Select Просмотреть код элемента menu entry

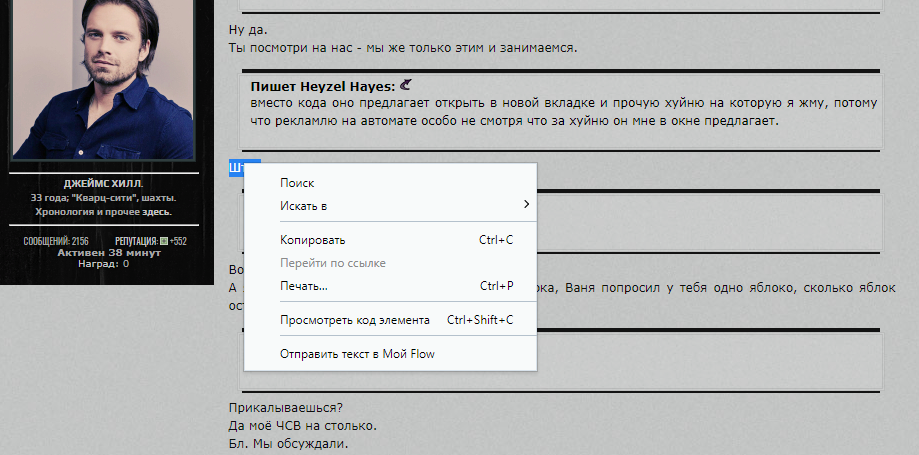pyautogui.click(x=390, y=320)
